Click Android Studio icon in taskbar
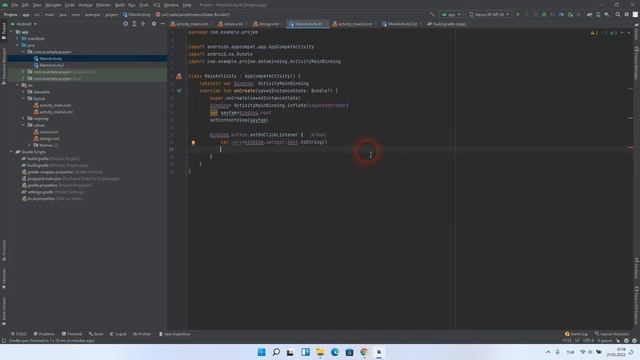Screen dimensions: 640x360 pyautogui.click(x=379, y=352)
